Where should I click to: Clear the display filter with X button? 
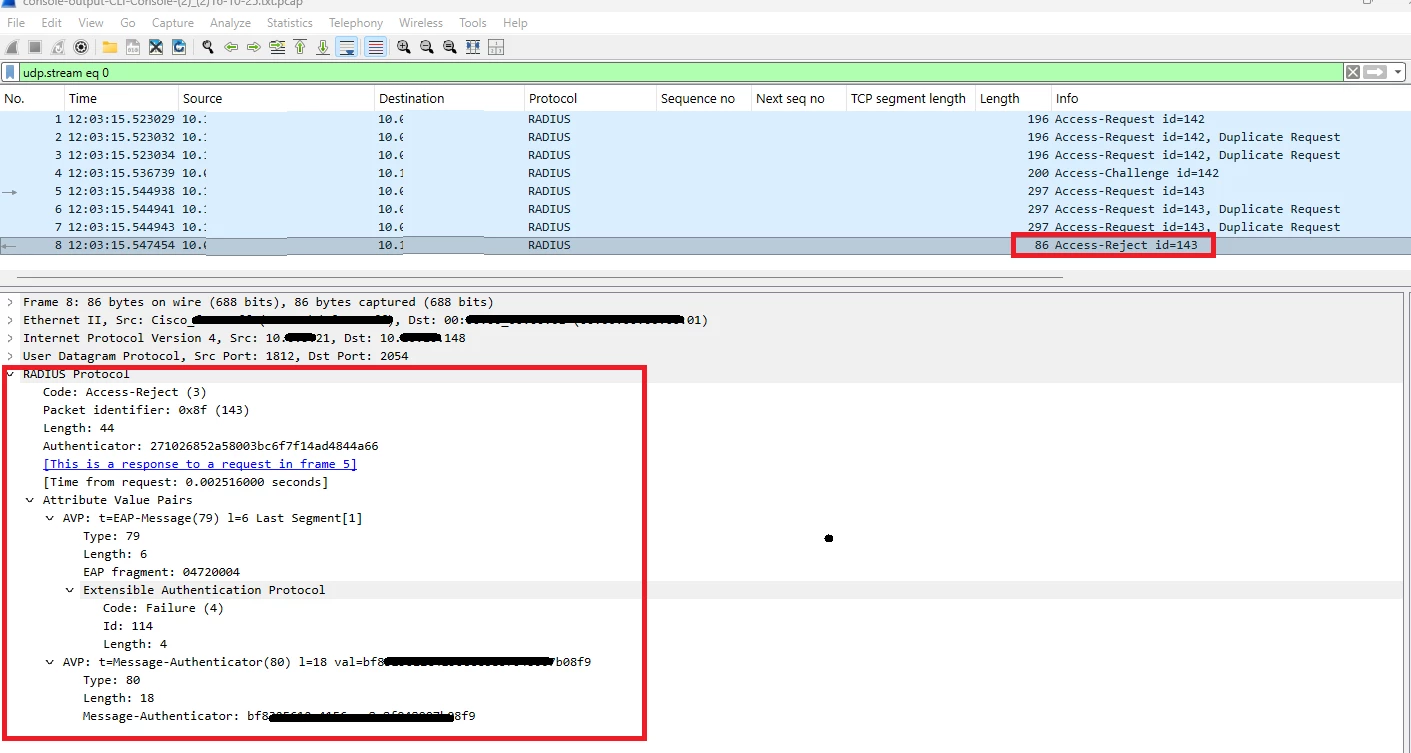tap(1352, 72)
